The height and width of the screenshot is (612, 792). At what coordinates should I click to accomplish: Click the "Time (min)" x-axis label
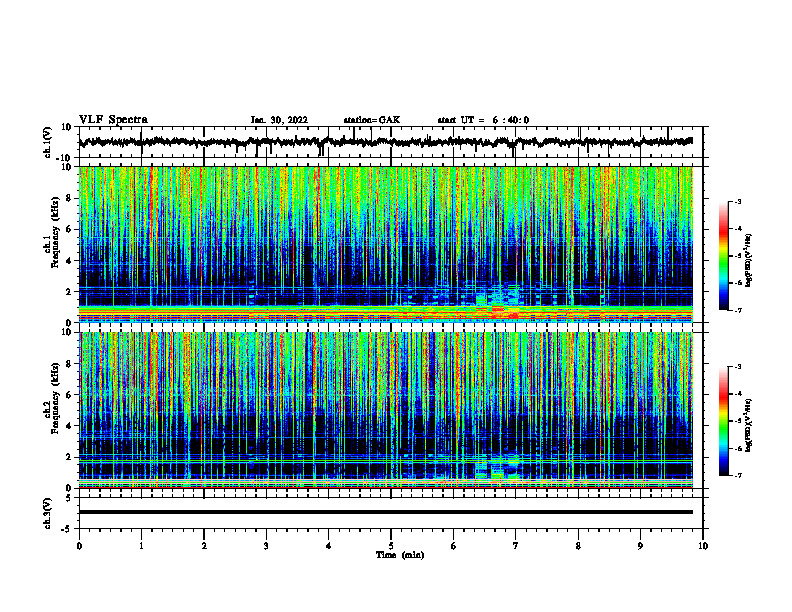click(400, 555)
